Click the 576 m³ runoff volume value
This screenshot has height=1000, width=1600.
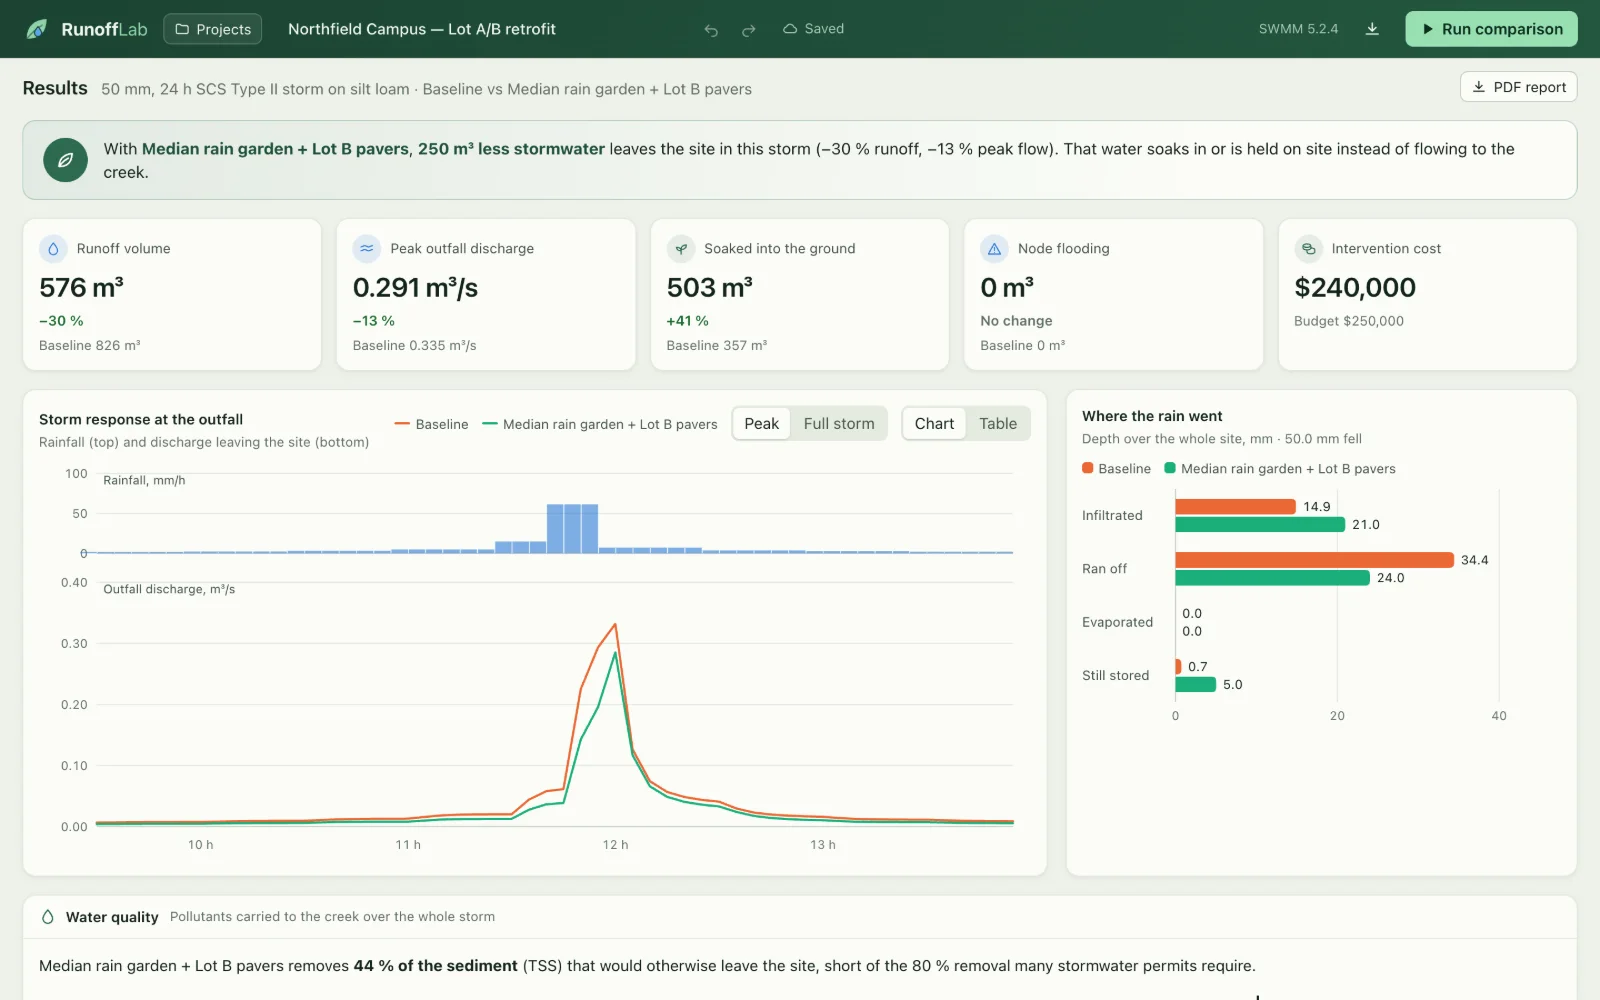[x=82, y=288]
